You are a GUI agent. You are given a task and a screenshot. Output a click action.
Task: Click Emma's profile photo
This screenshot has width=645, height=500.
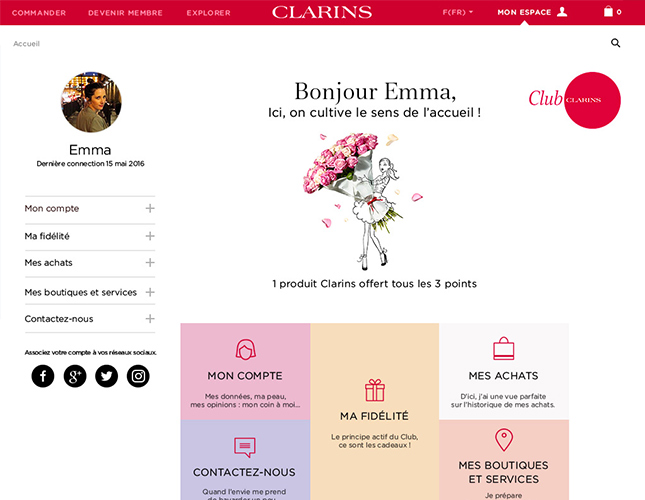click(91, 102)
